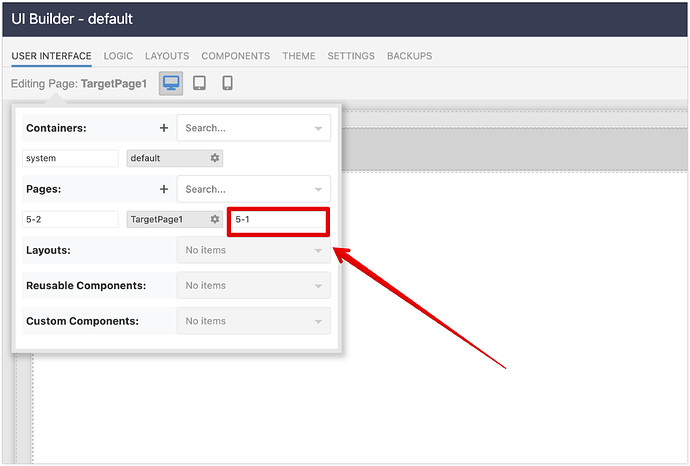This screenshot has width=690, height=466.
Task: Switch to tablet preview icon
Action: coord(199,83)
